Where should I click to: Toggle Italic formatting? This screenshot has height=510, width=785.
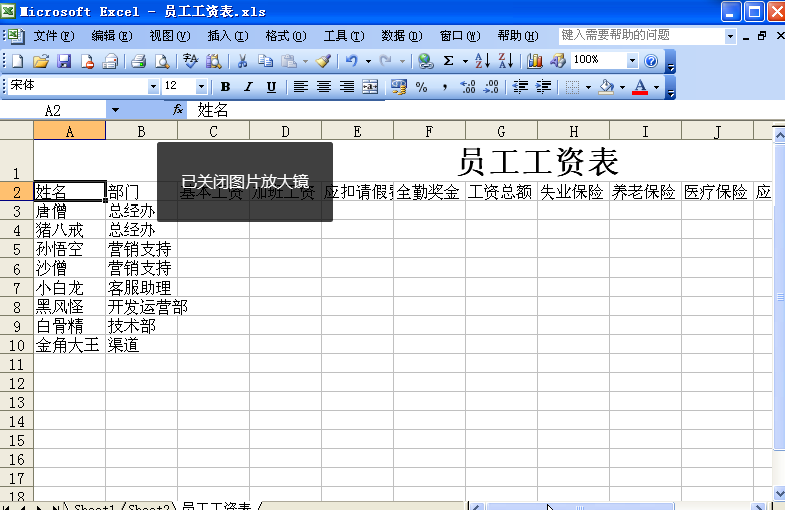tap(248, 87)
